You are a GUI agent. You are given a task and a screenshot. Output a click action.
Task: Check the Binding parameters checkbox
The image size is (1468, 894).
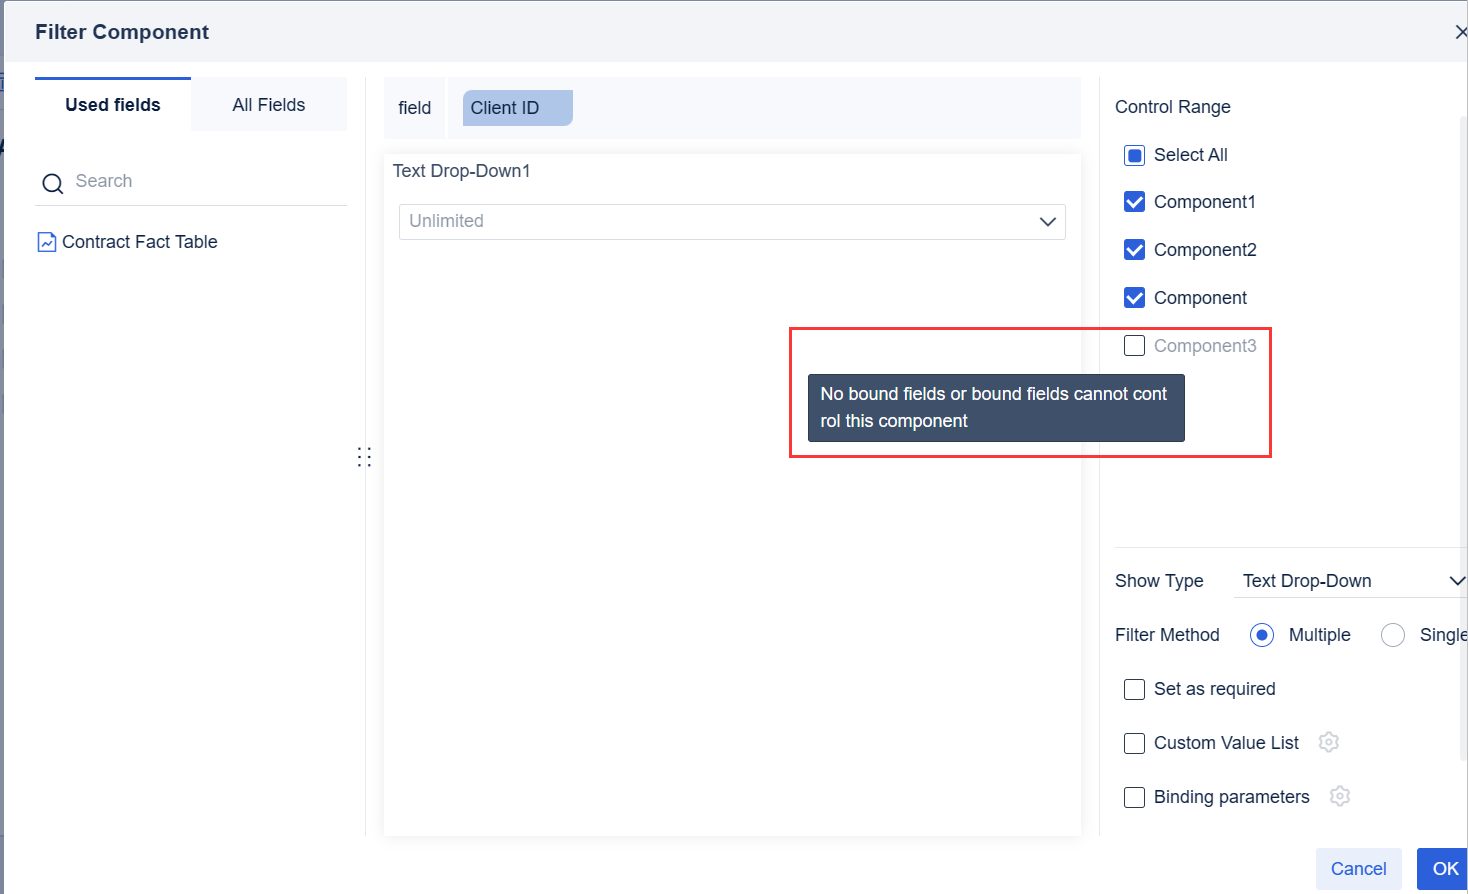point(1134,797)
